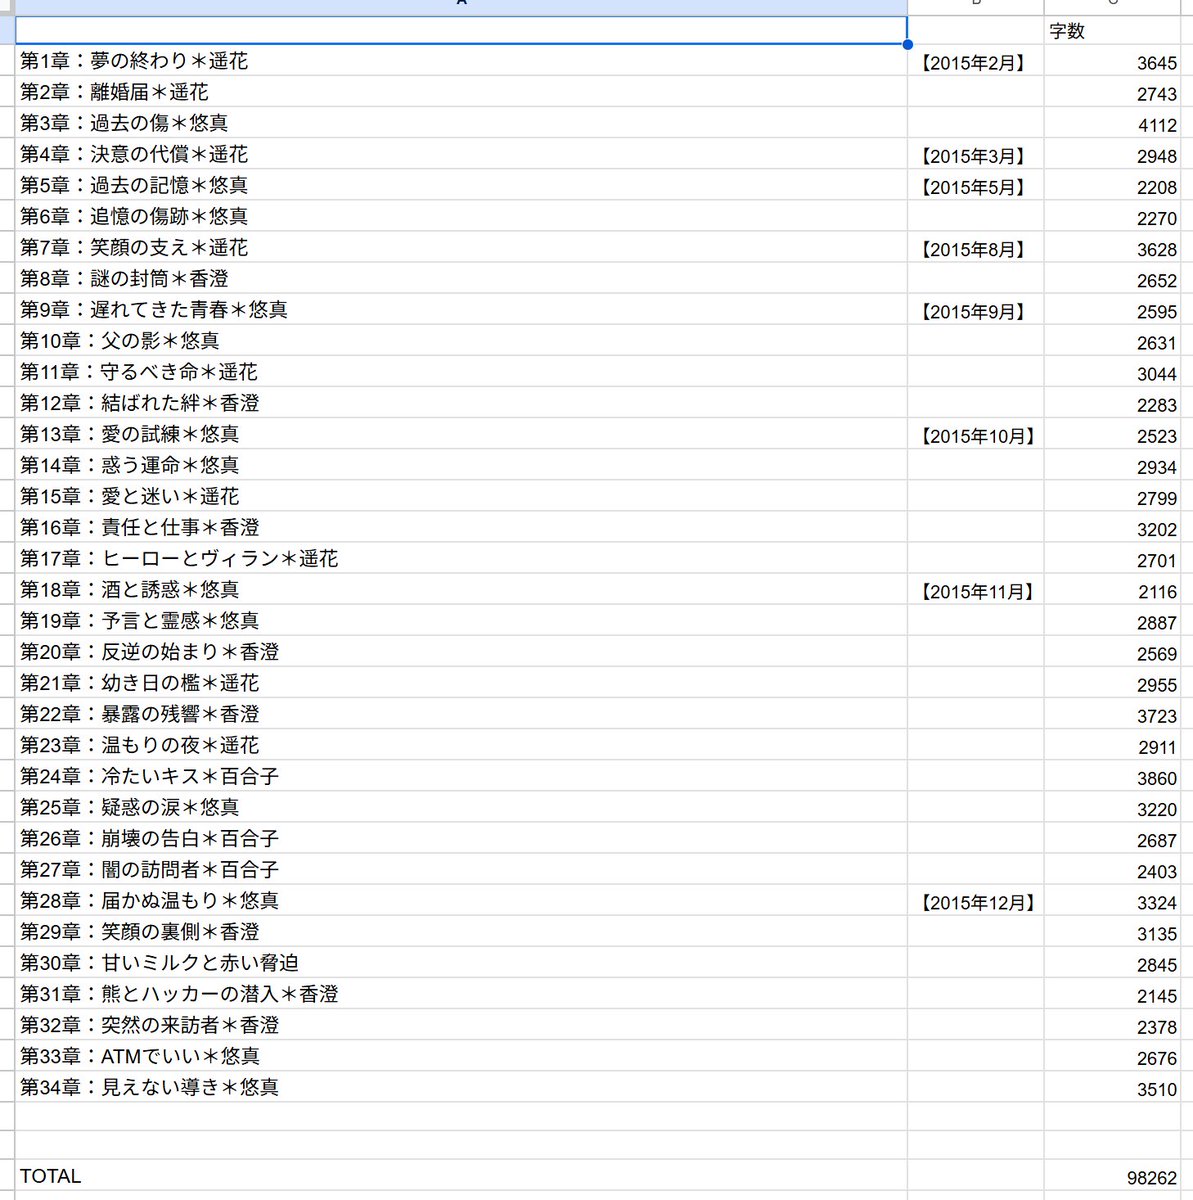1193x1200 pixels.
Task: Select cell 第16章:責任と仕事*香澄
Action: coord(461,526)
